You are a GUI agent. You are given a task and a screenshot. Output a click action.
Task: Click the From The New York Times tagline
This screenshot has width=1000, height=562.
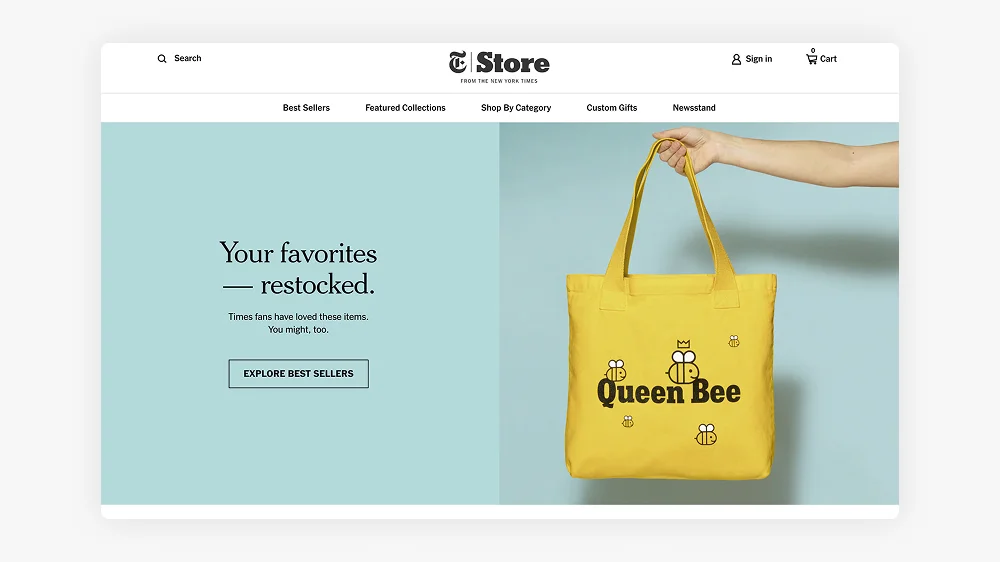click(x=499, y=81)
